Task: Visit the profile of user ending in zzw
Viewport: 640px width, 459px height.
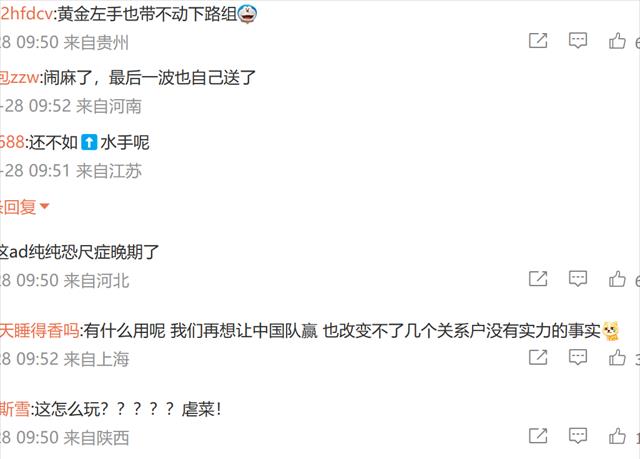Action: coord(20,78)
